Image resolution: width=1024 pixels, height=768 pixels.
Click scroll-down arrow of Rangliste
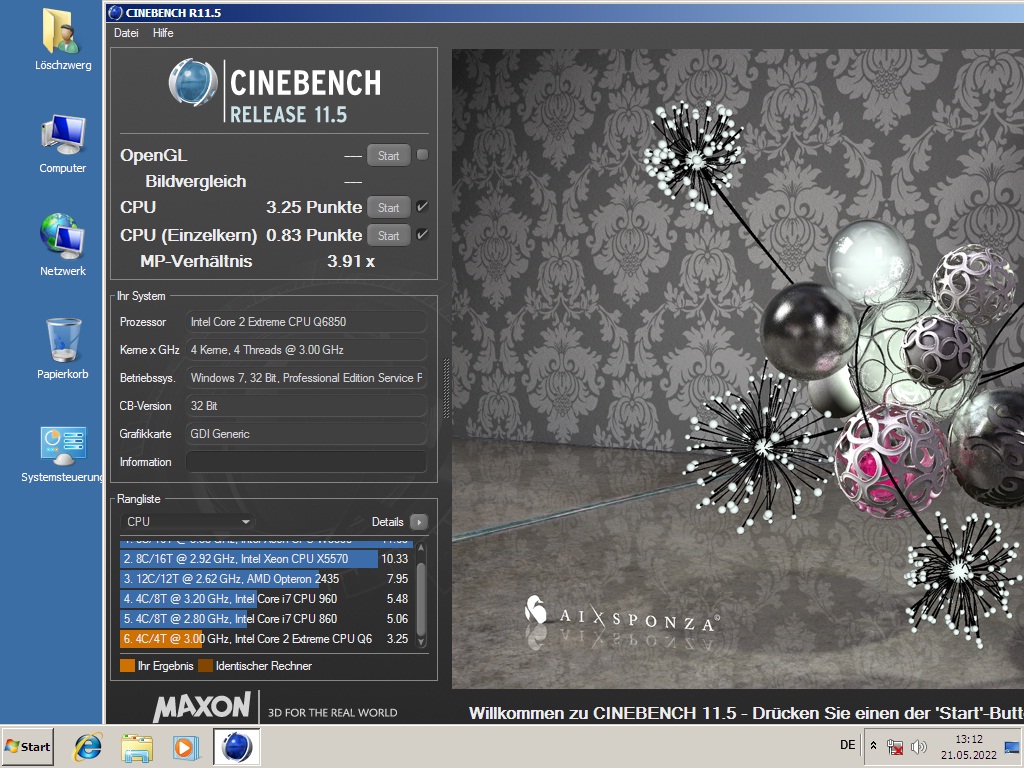421,642
